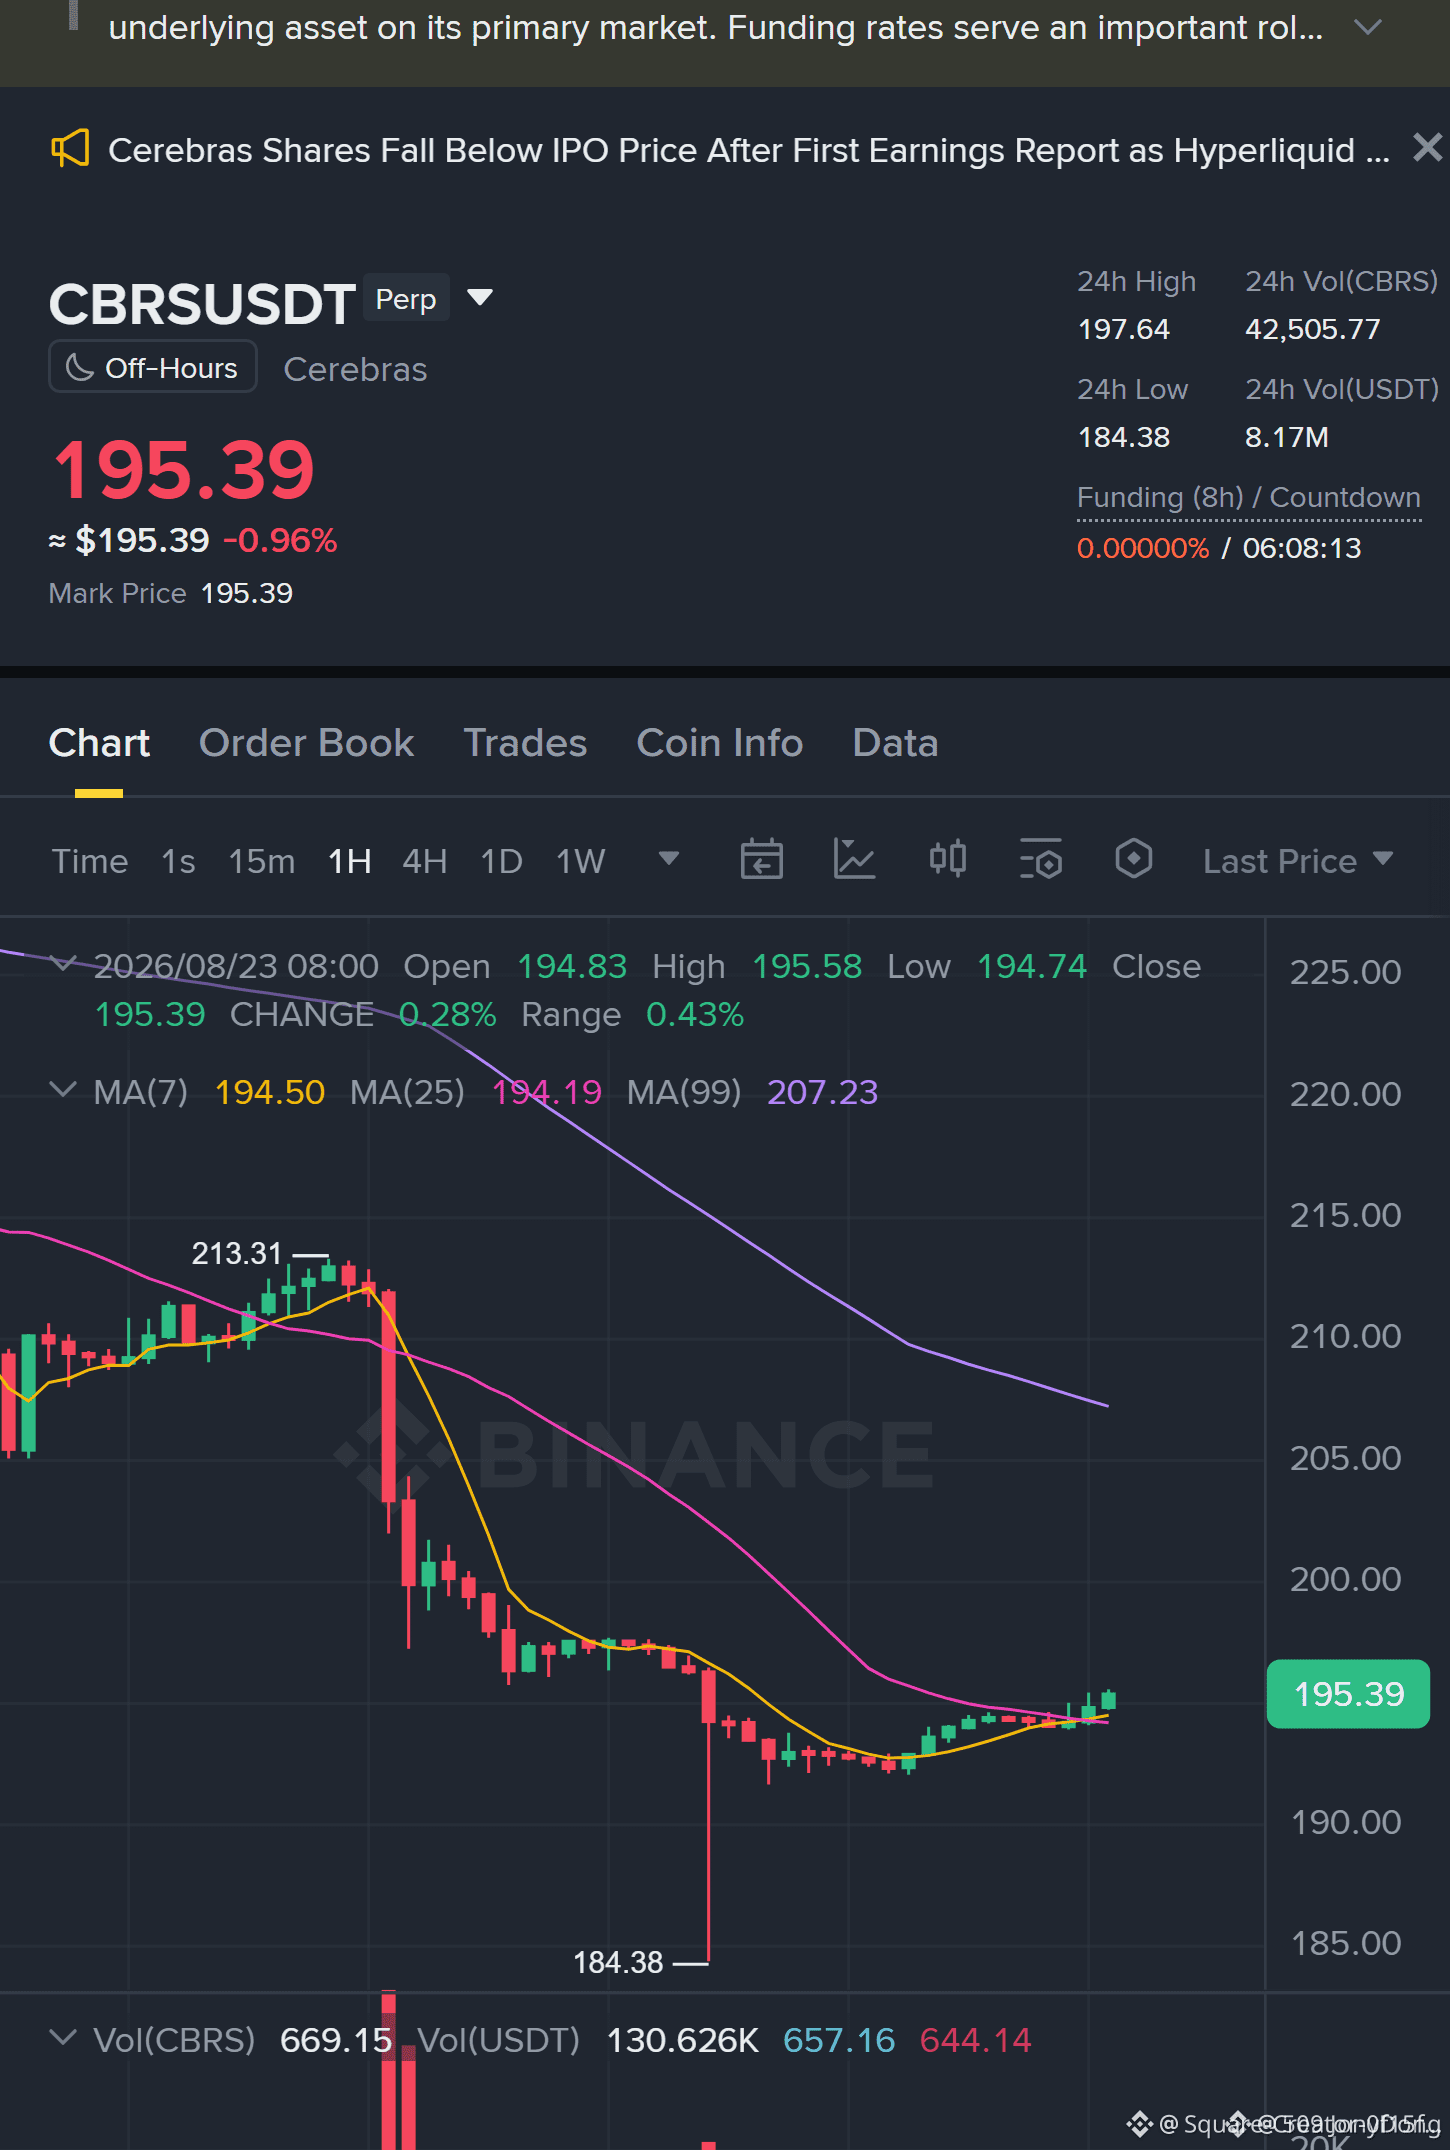1450x2150 pixels.
Task: Collapse the OHLC candle info row
Action: (63, 964)
